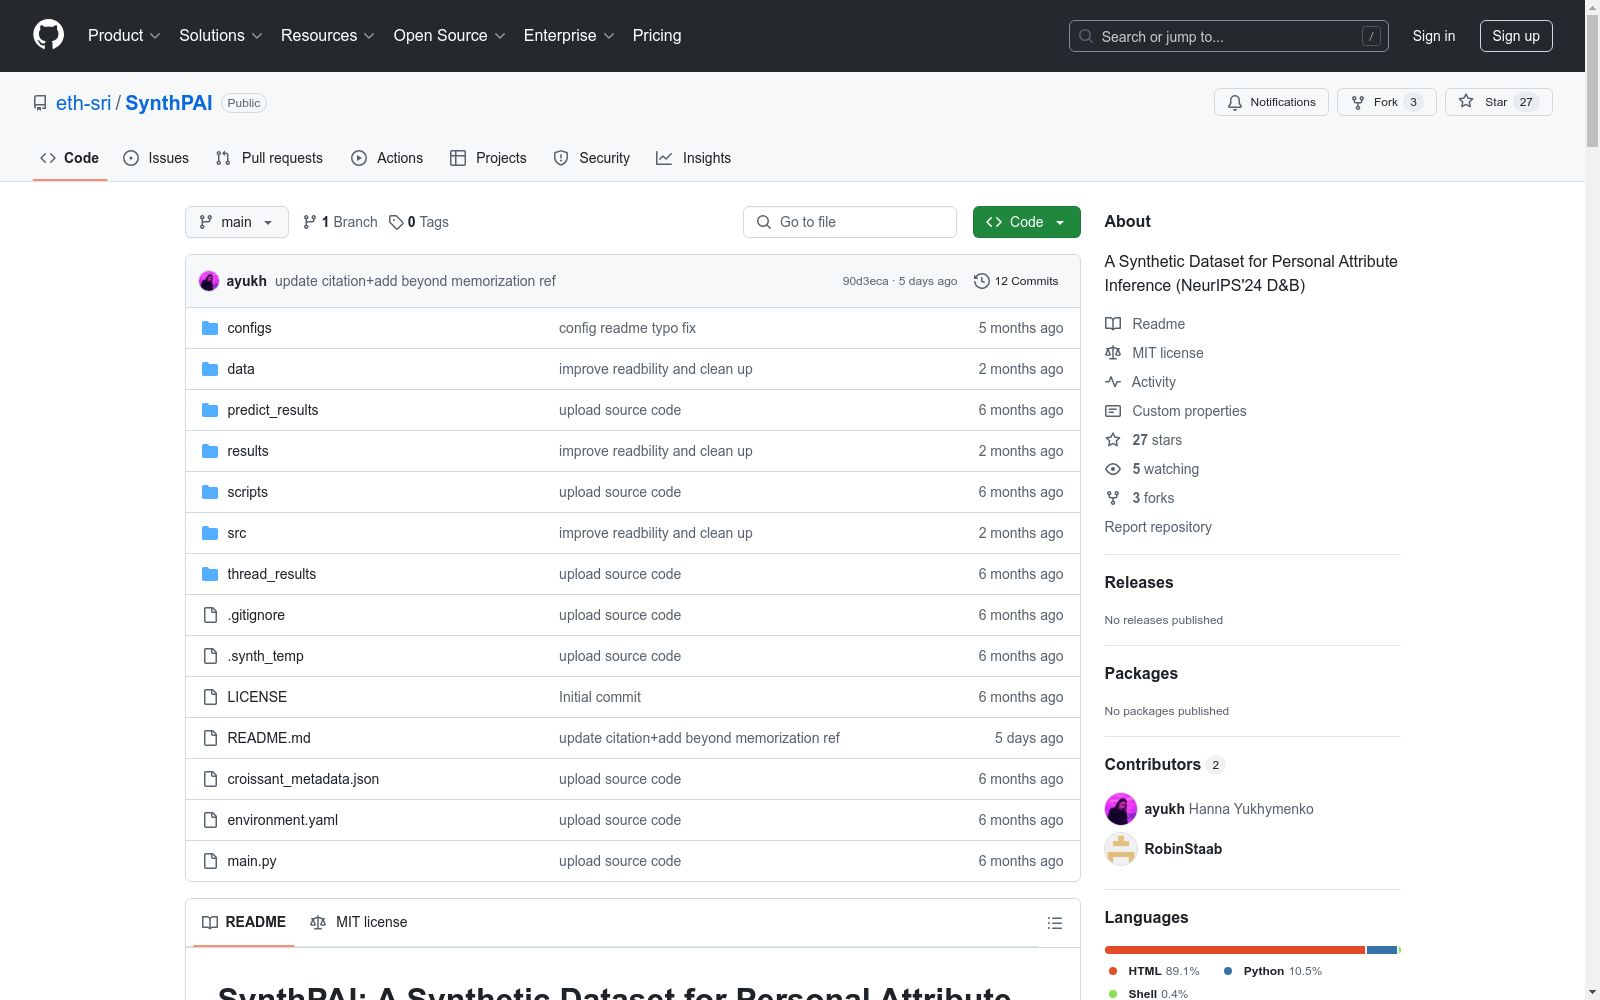
Task: Open the .synth_temp file
Action: pos(265,656)
